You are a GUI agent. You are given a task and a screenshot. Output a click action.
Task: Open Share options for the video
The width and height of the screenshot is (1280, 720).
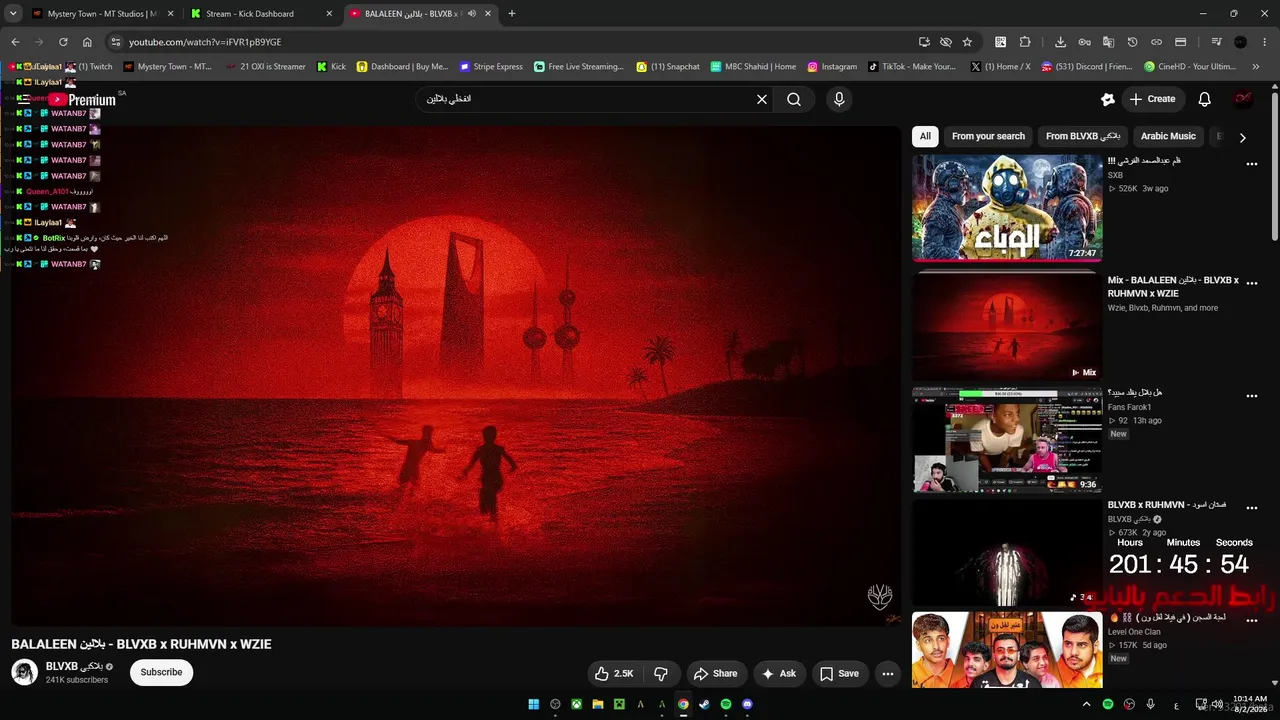pos(715,674)
